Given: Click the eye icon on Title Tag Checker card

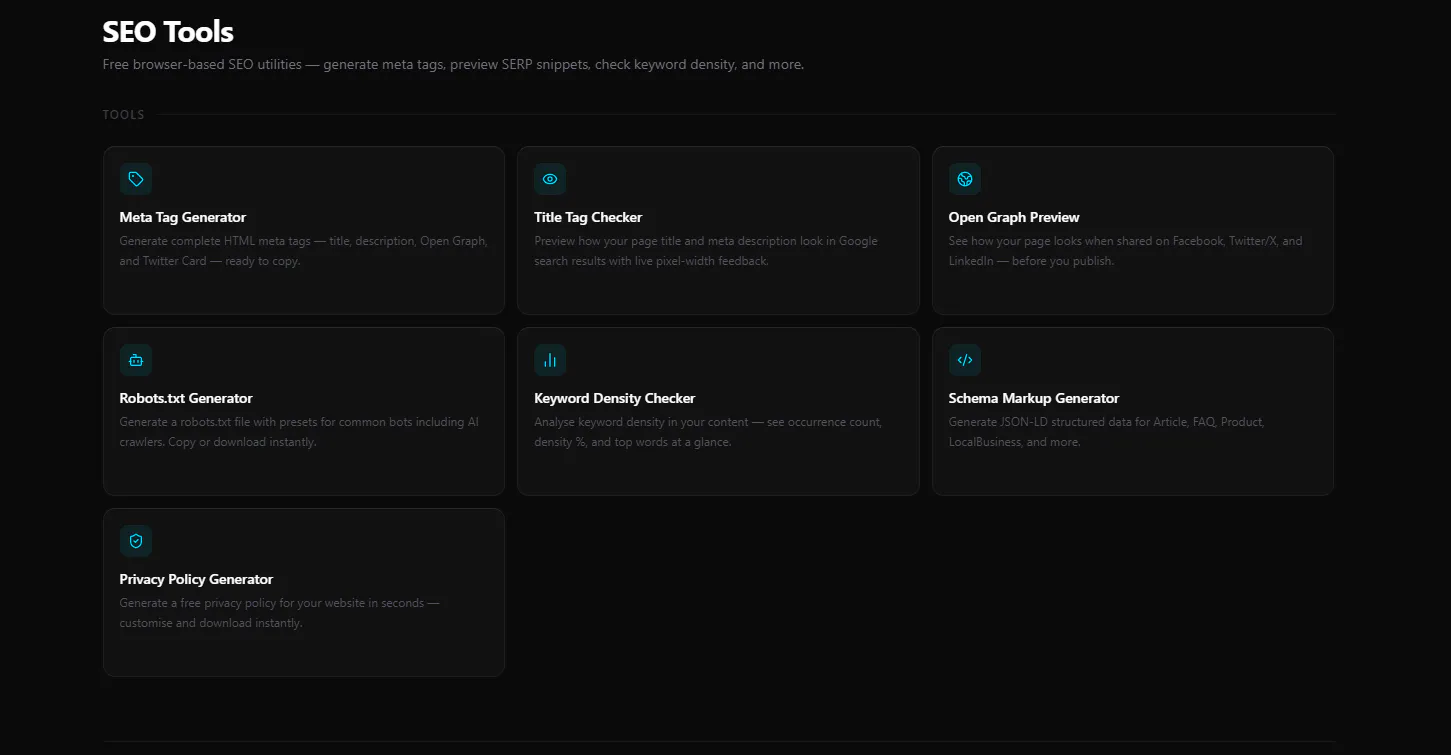Looking at the screenshot, I should (x=550, y=179).
